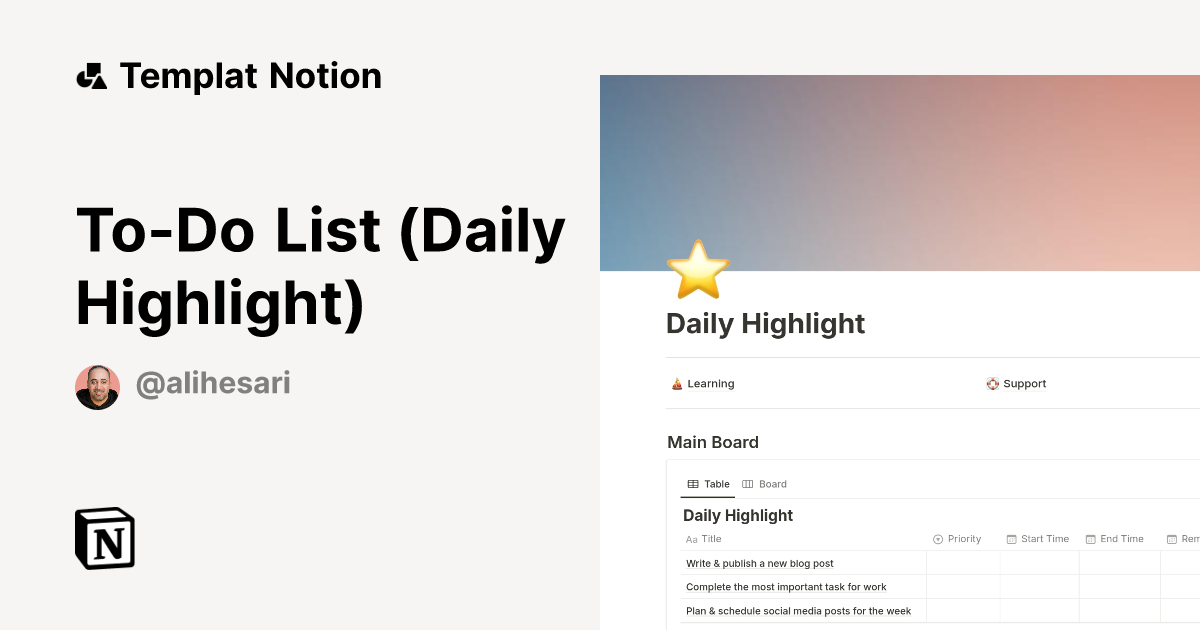Screen dimensions: 1200x630
Task: Select the Notion logo at bottom left
Action: [104, 538]
